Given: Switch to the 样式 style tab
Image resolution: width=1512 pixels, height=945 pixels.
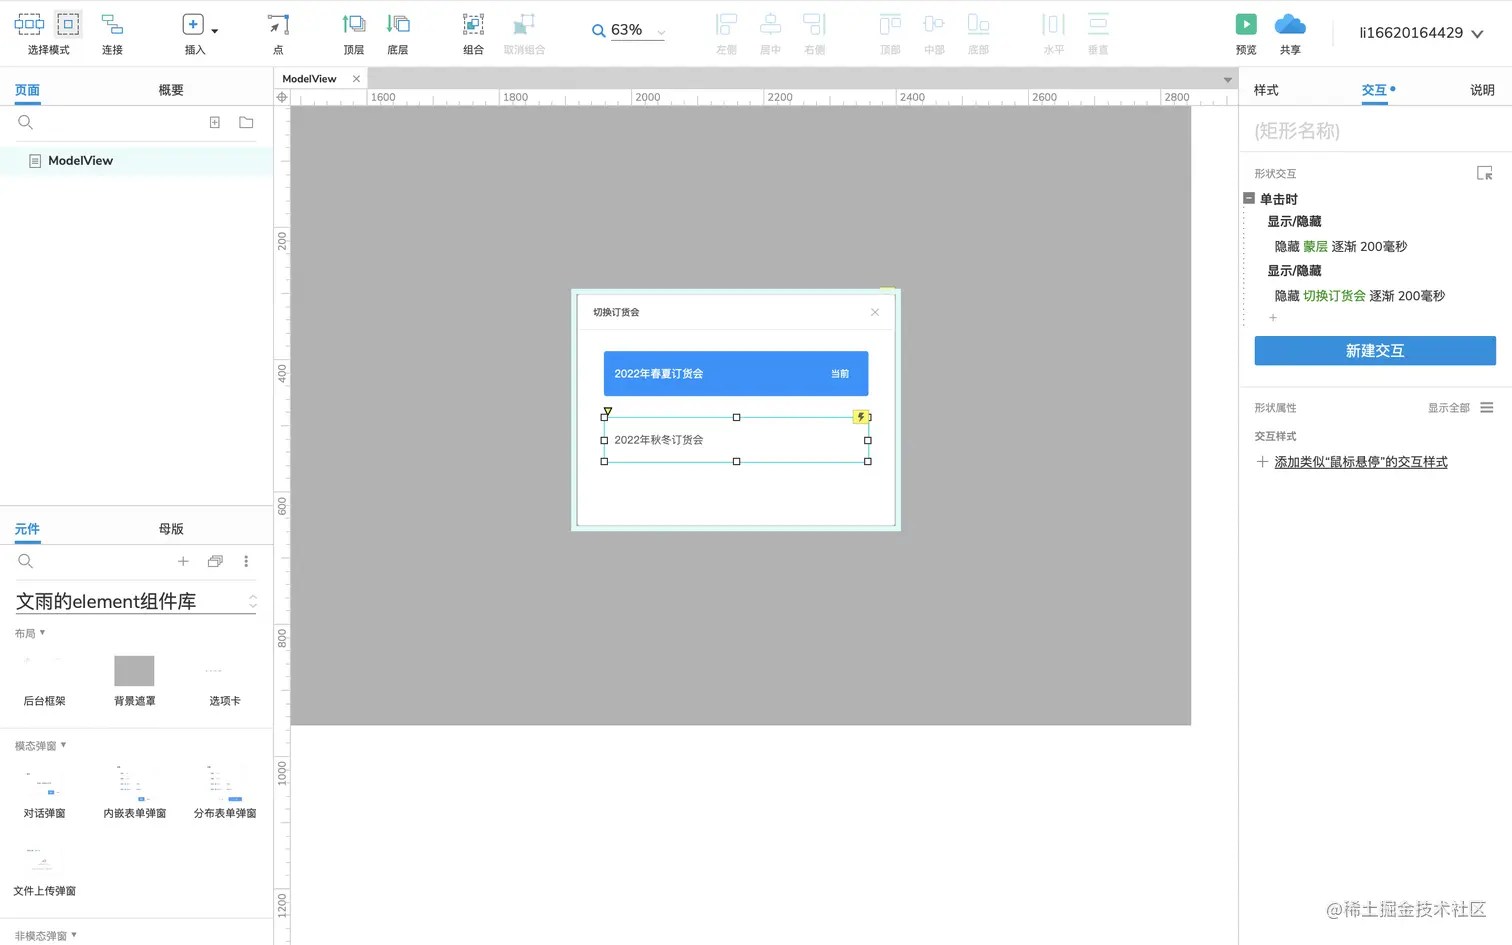Looking at the screenshot, I should (1266, 90).
